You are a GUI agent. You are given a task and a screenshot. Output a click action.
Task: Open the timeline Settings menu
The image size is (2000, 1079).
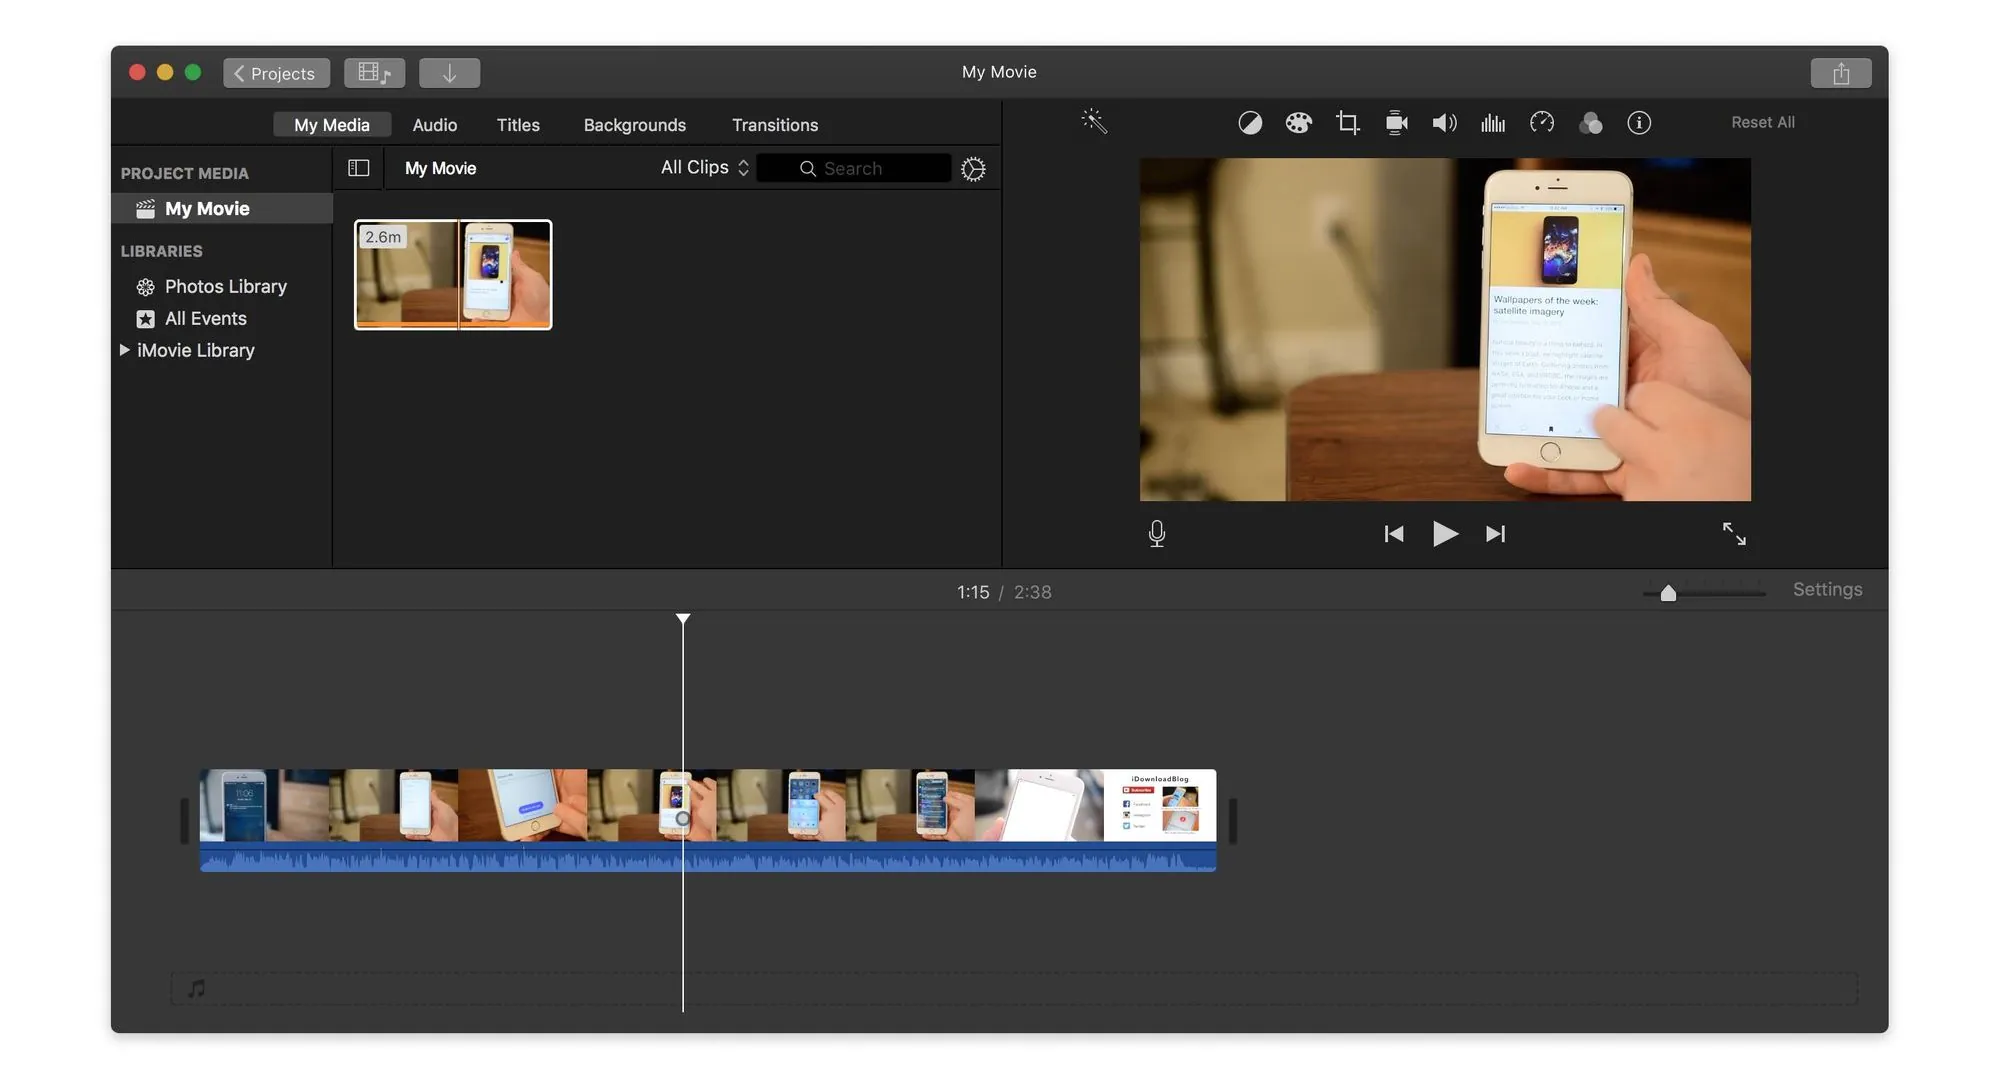1827,590
